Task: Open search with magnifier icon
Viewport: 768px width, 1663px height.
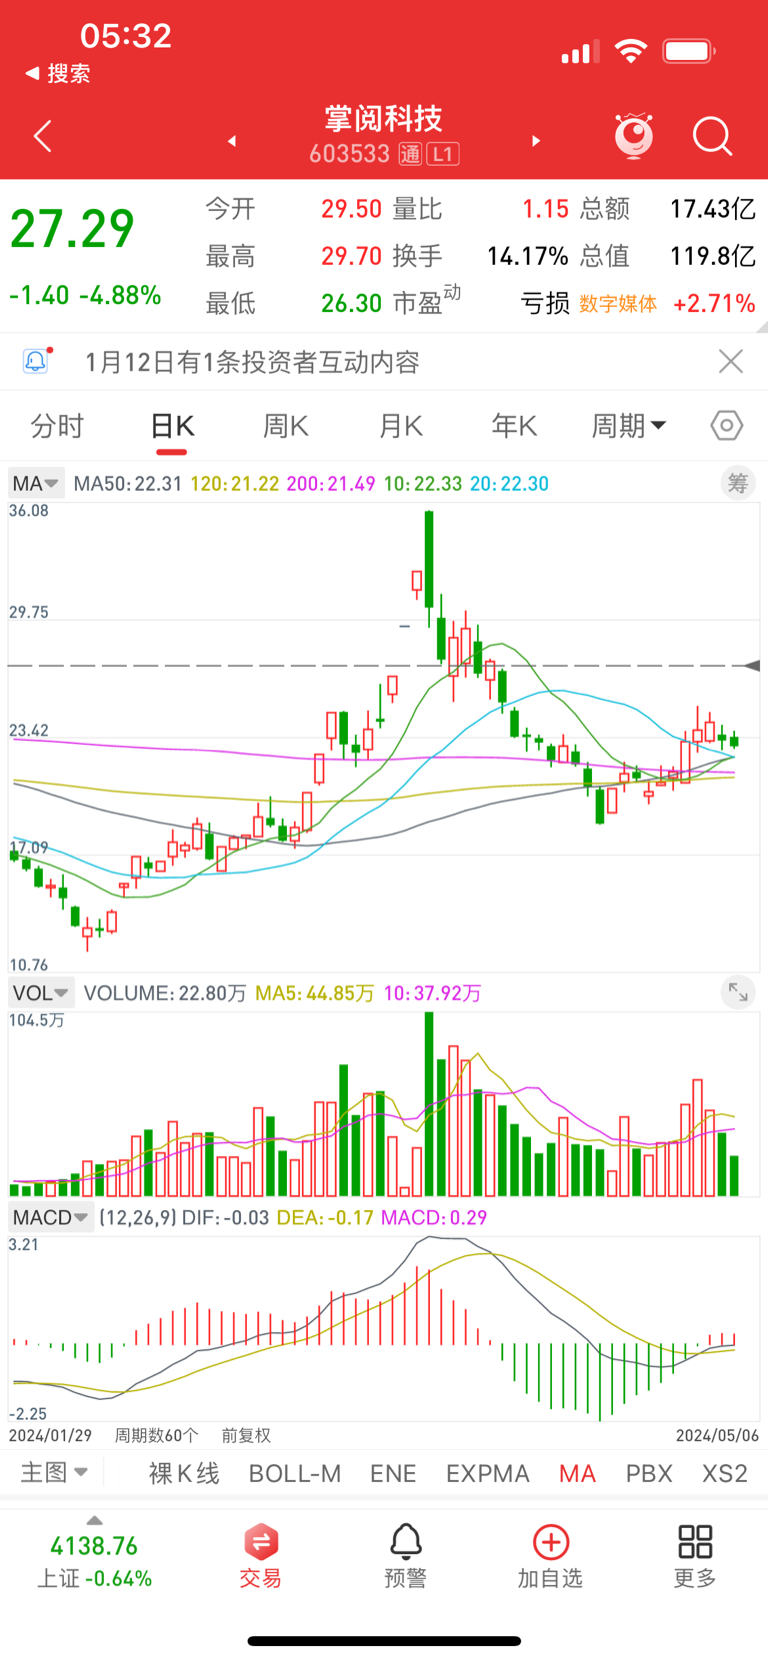Action: pos(713,136)
